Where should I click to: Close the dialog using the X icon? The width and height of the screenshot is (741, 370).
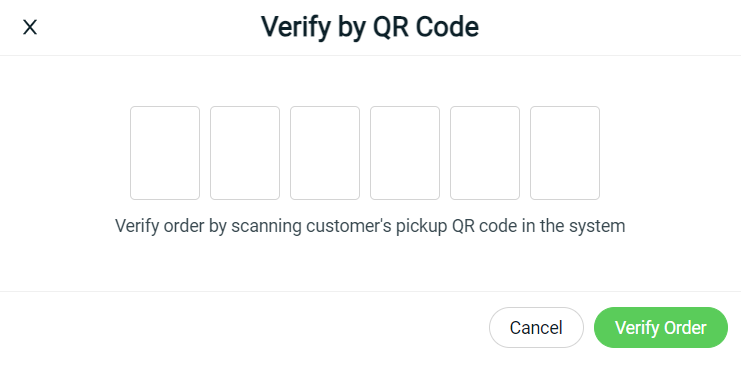tap(30, 27)
